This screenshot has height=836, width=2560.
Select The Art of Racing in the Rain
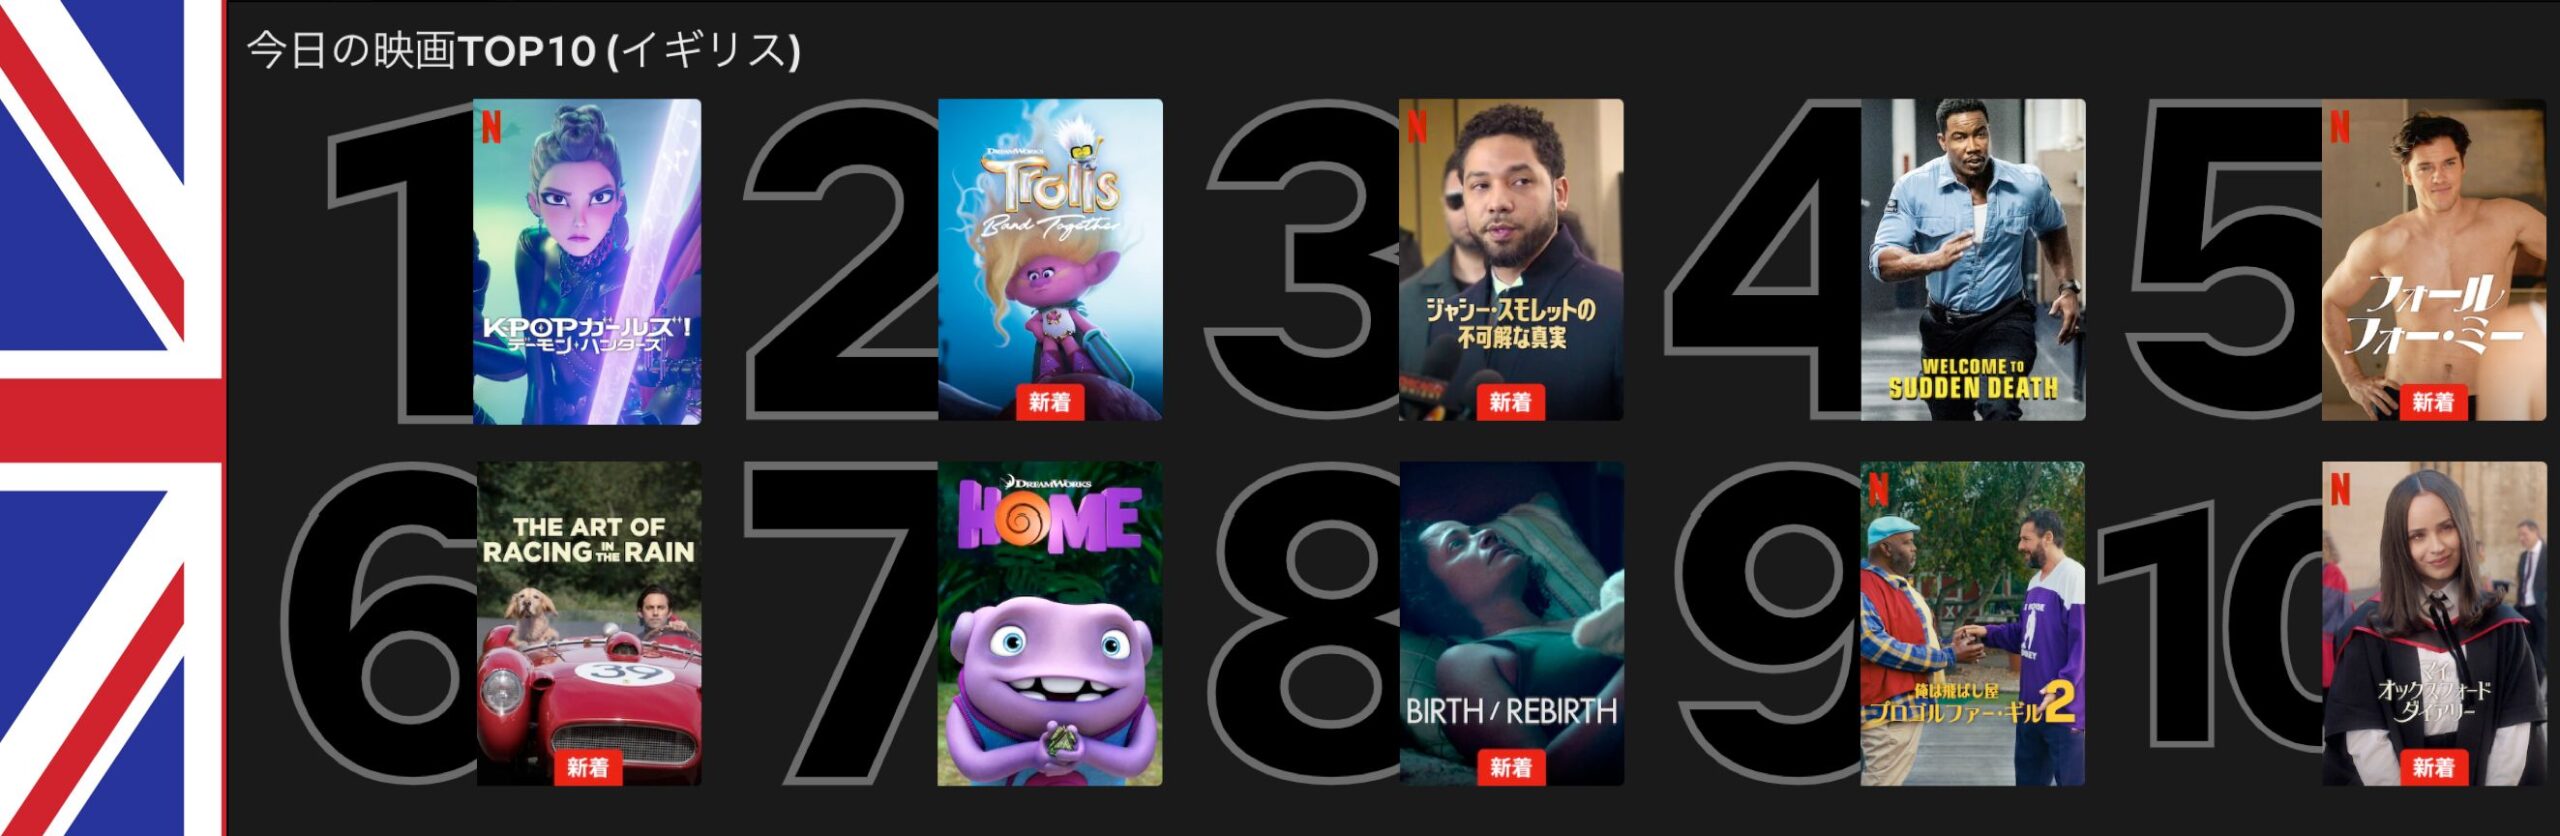click(x=589, y=623)
